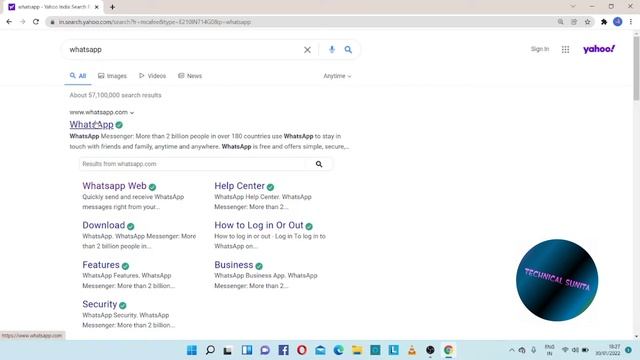Open a new tab with the plus button
This screenshot has width=640, height=360.
point(112,7)
